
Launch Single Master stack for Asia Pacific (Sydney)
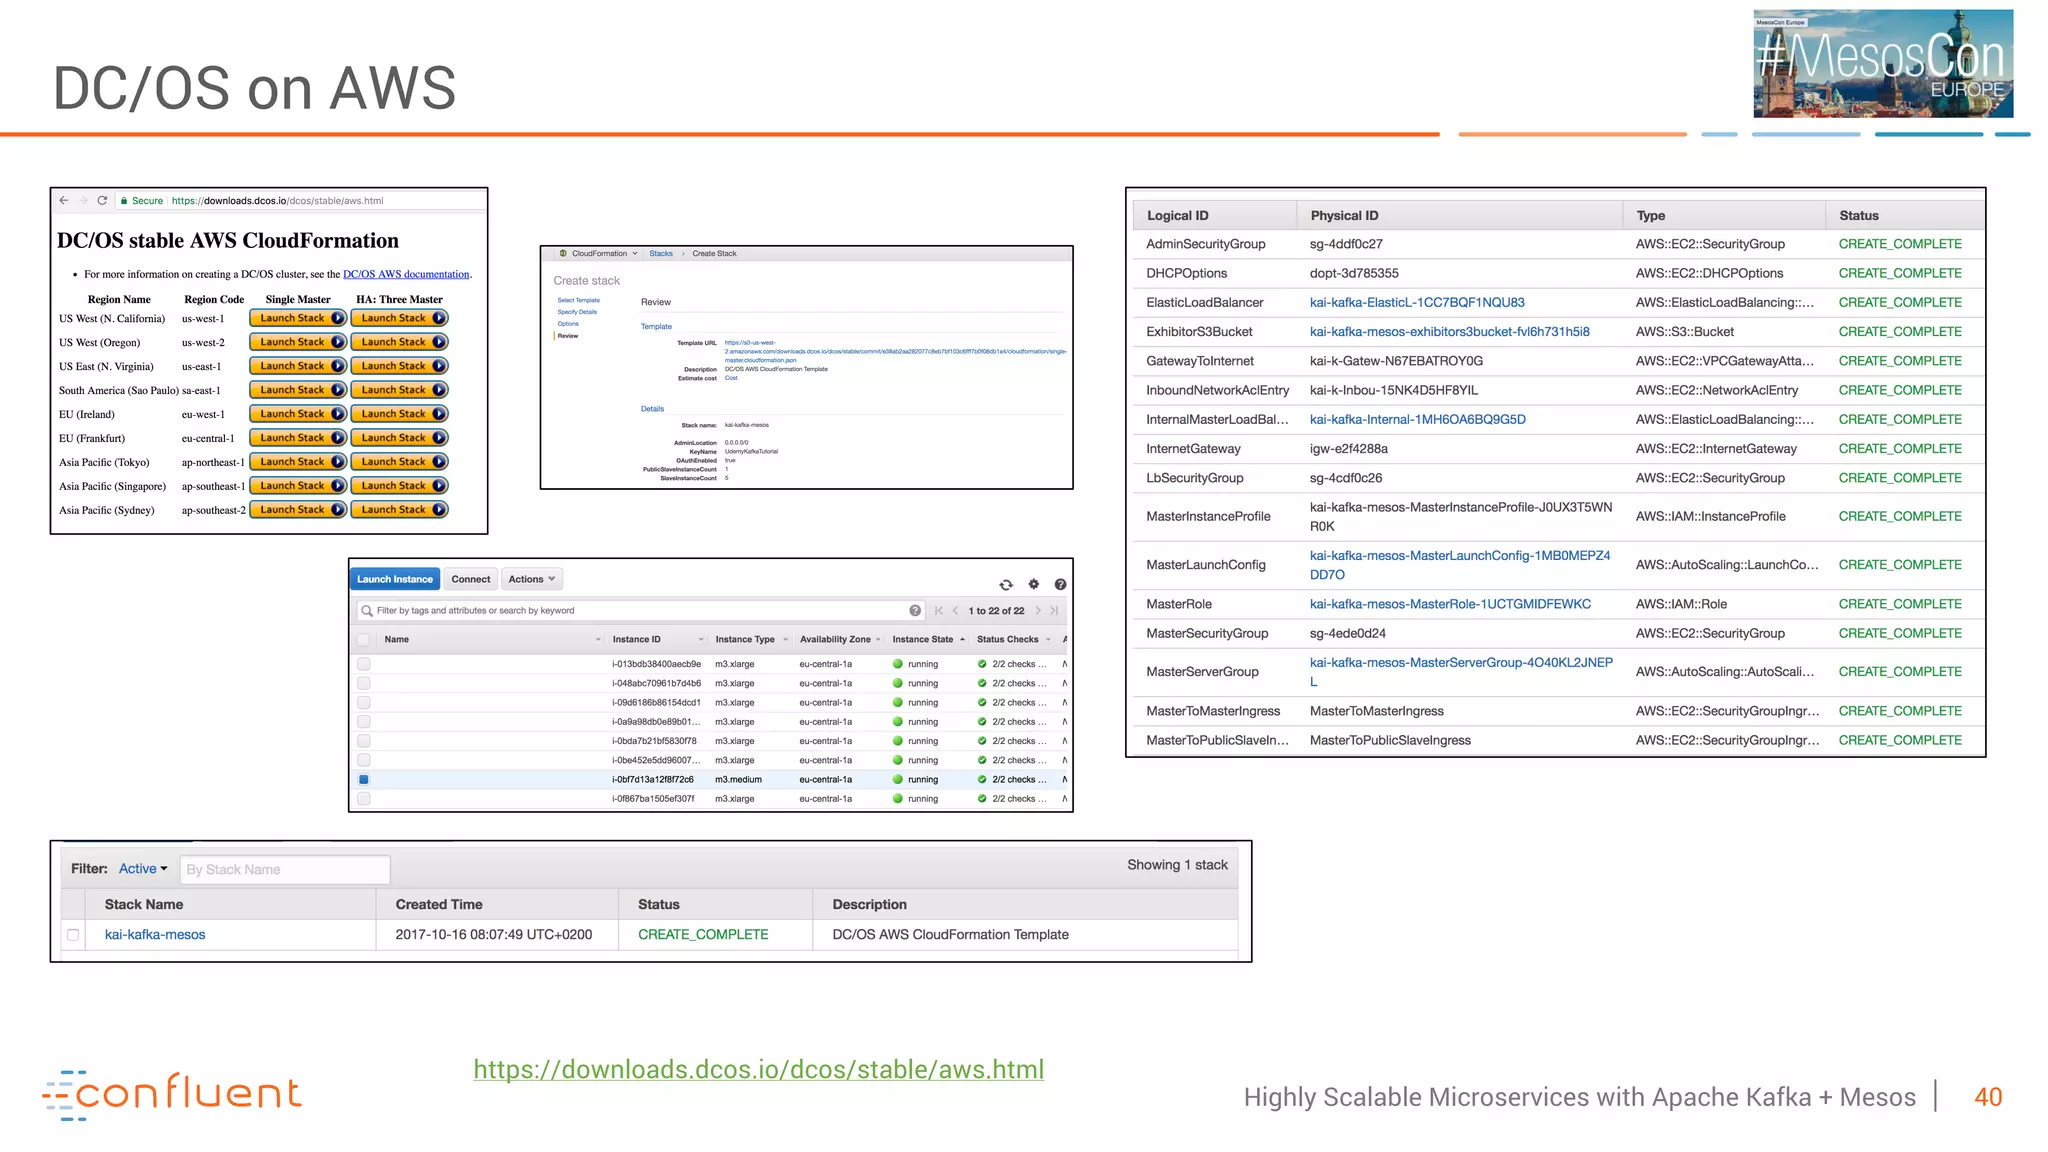(x=298, y=510)
